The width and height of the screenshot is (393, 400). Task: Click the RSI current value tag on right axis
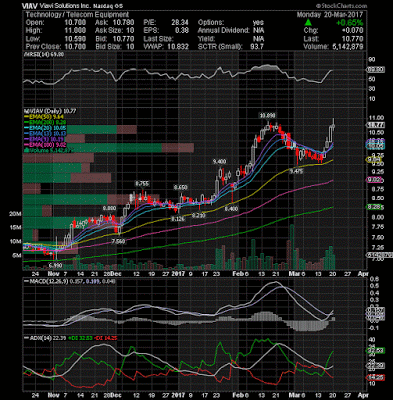(375, 70)
